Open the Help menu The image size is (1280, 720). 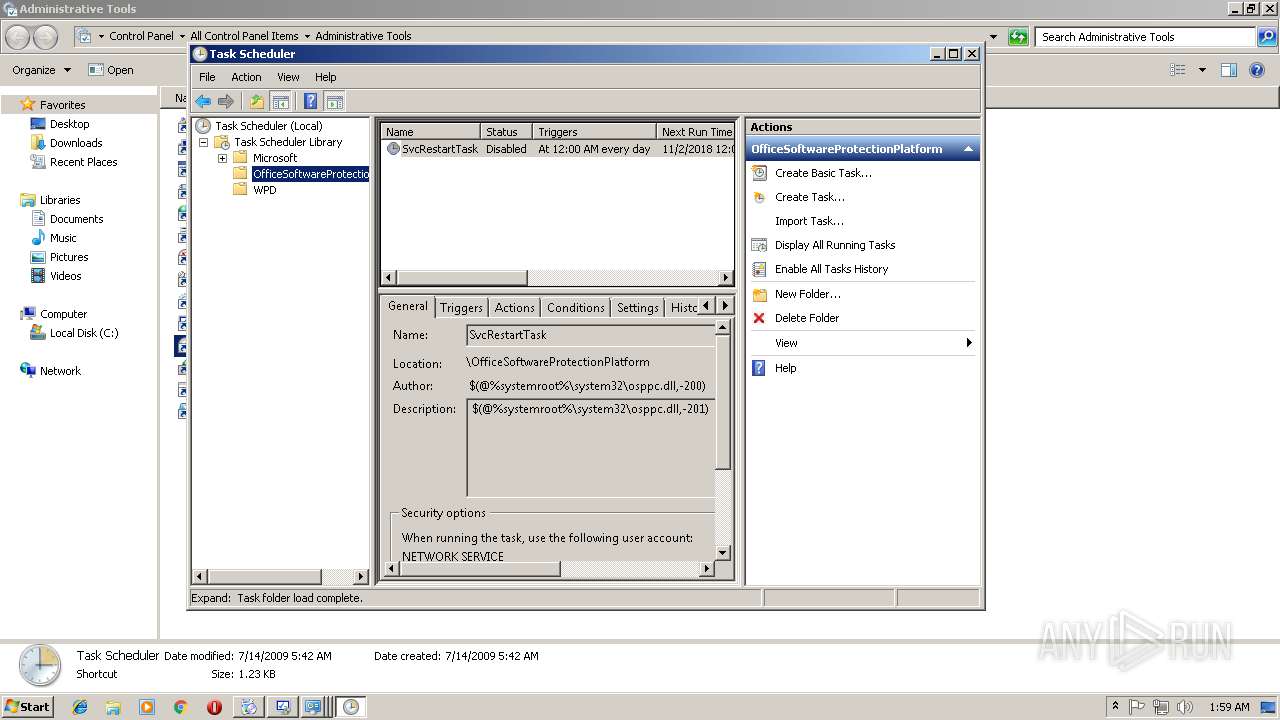[326, 77]
